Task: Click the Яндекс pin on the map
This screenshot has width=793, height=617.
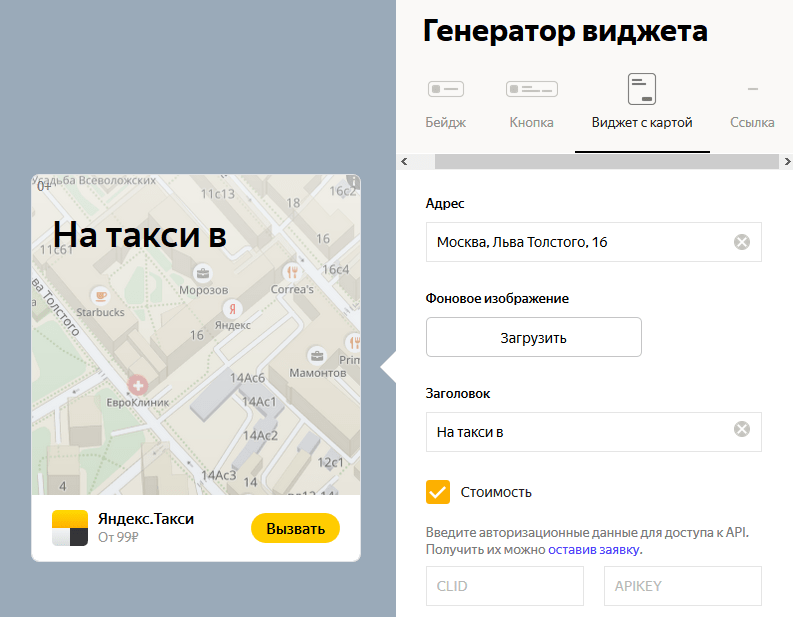Action: (x=232, y=308)
